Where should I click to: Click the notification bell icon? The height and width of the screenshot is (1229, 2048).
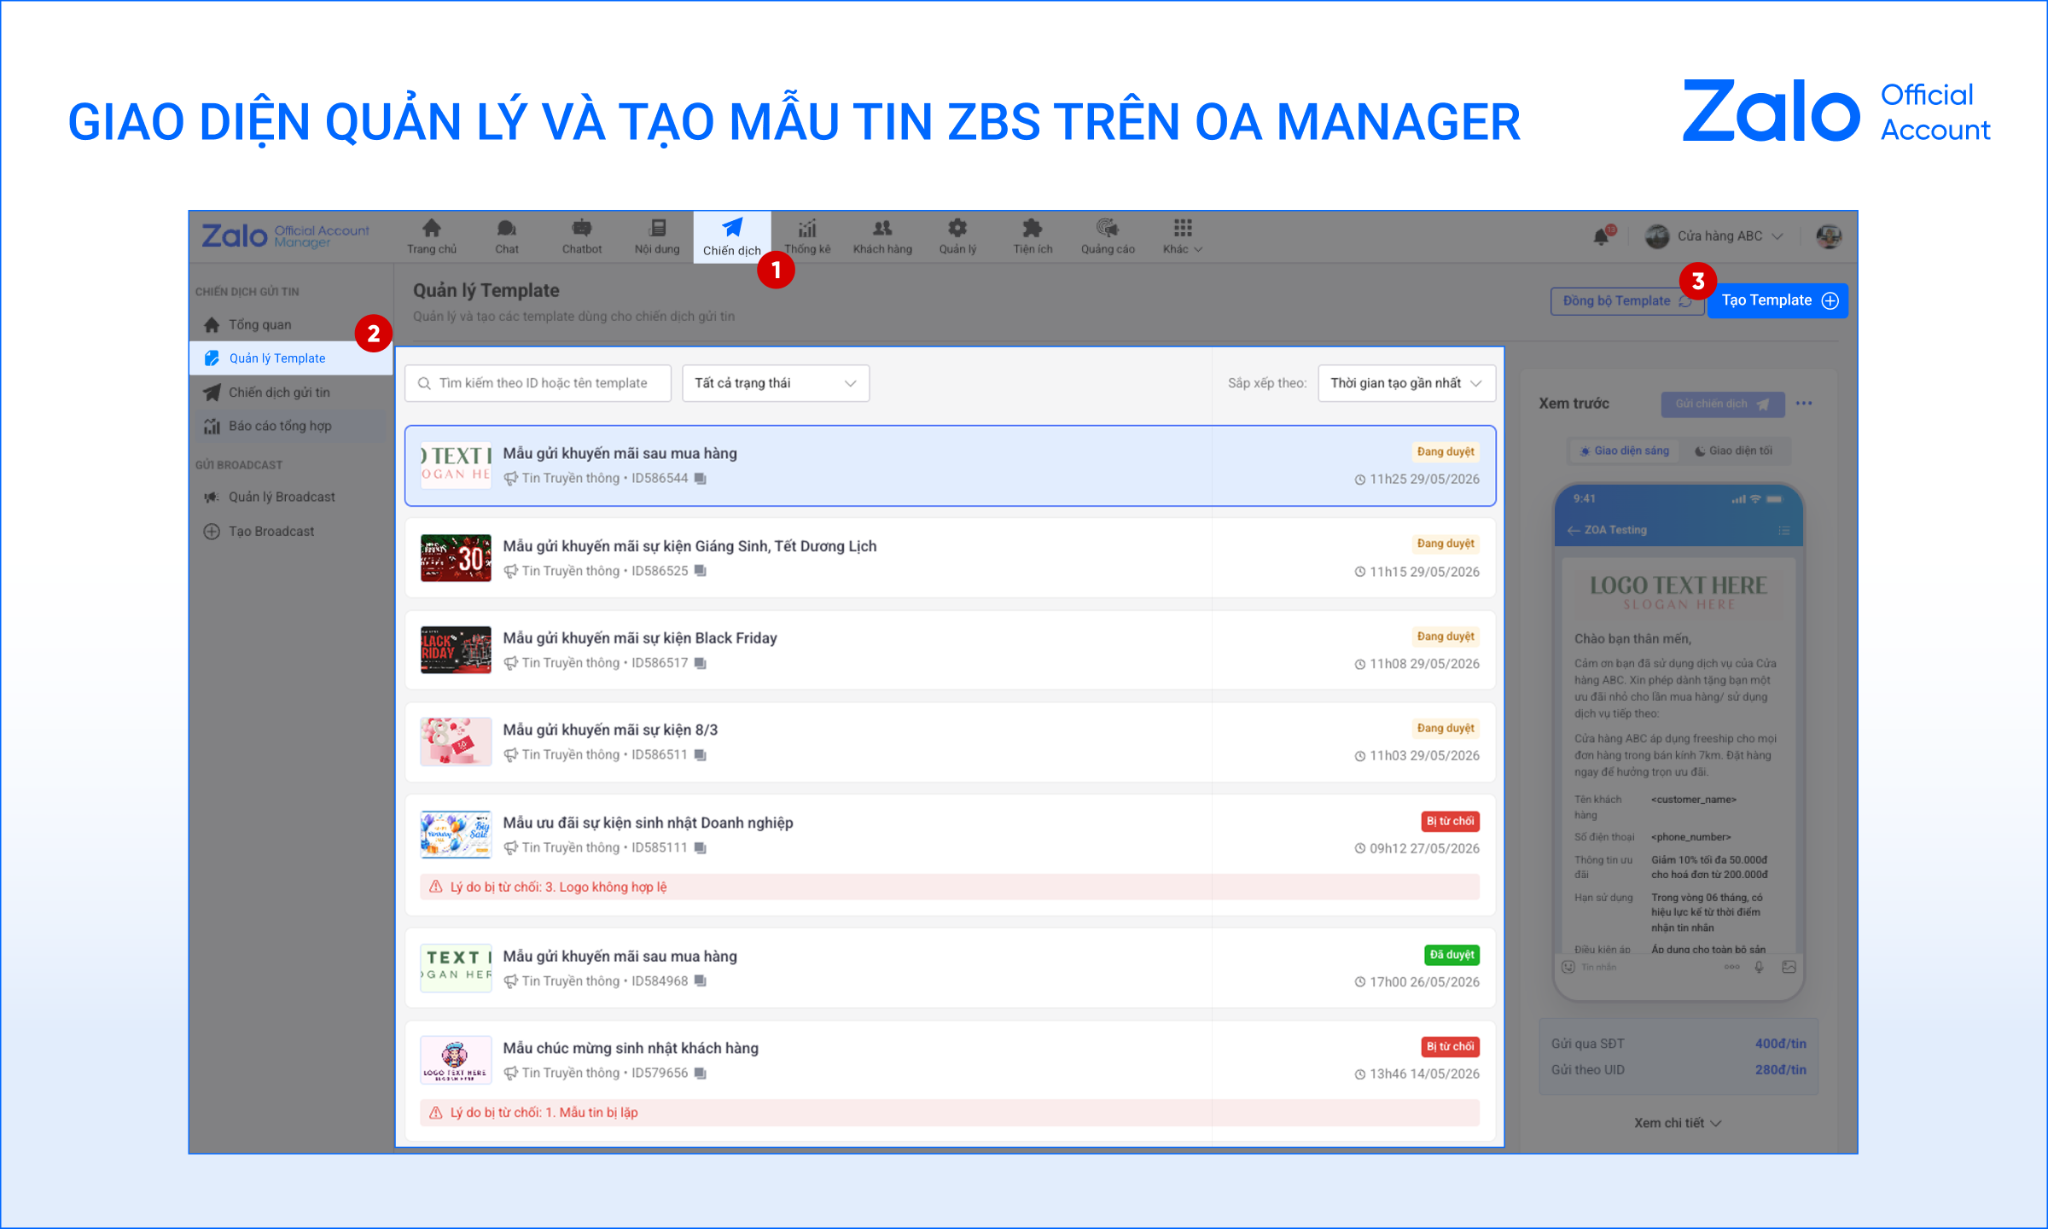click(1602, 236)
